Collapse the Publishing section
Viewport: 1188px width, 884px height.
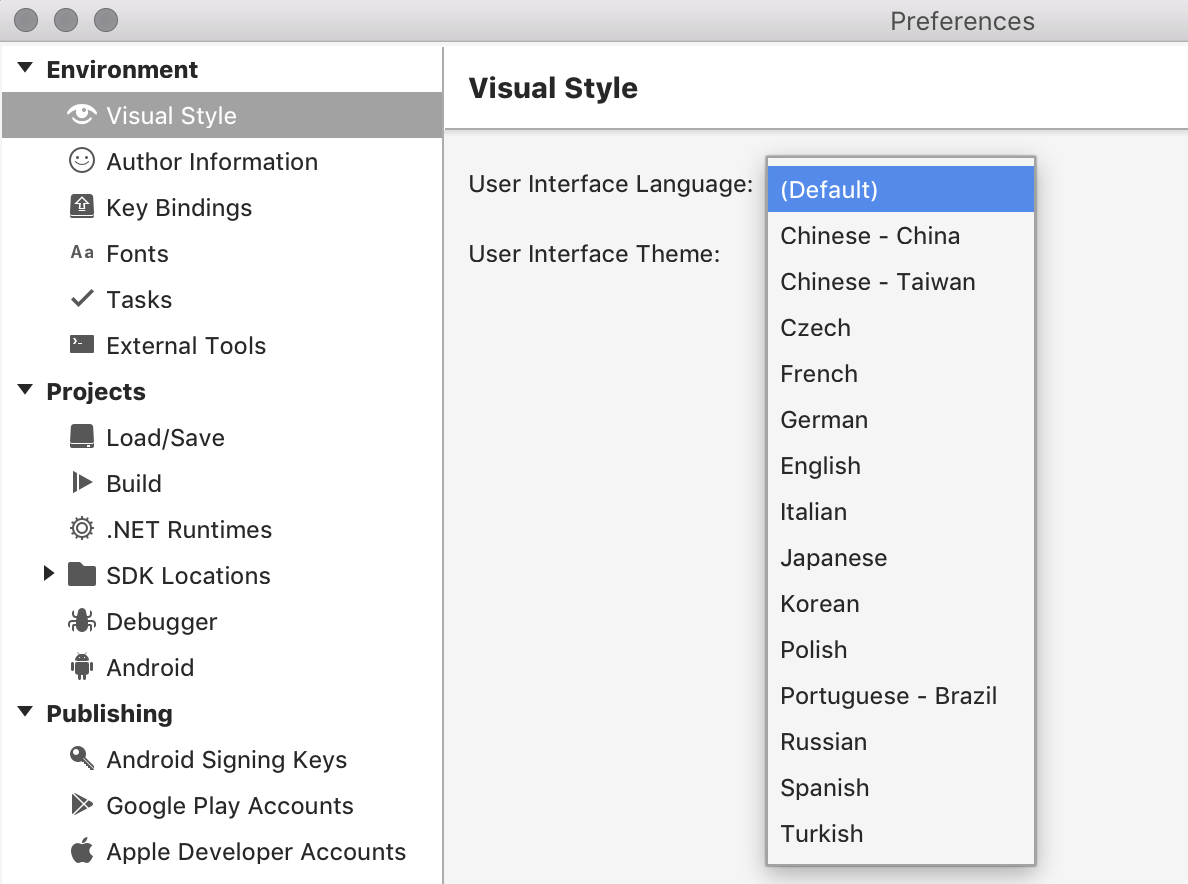point(26,713)
